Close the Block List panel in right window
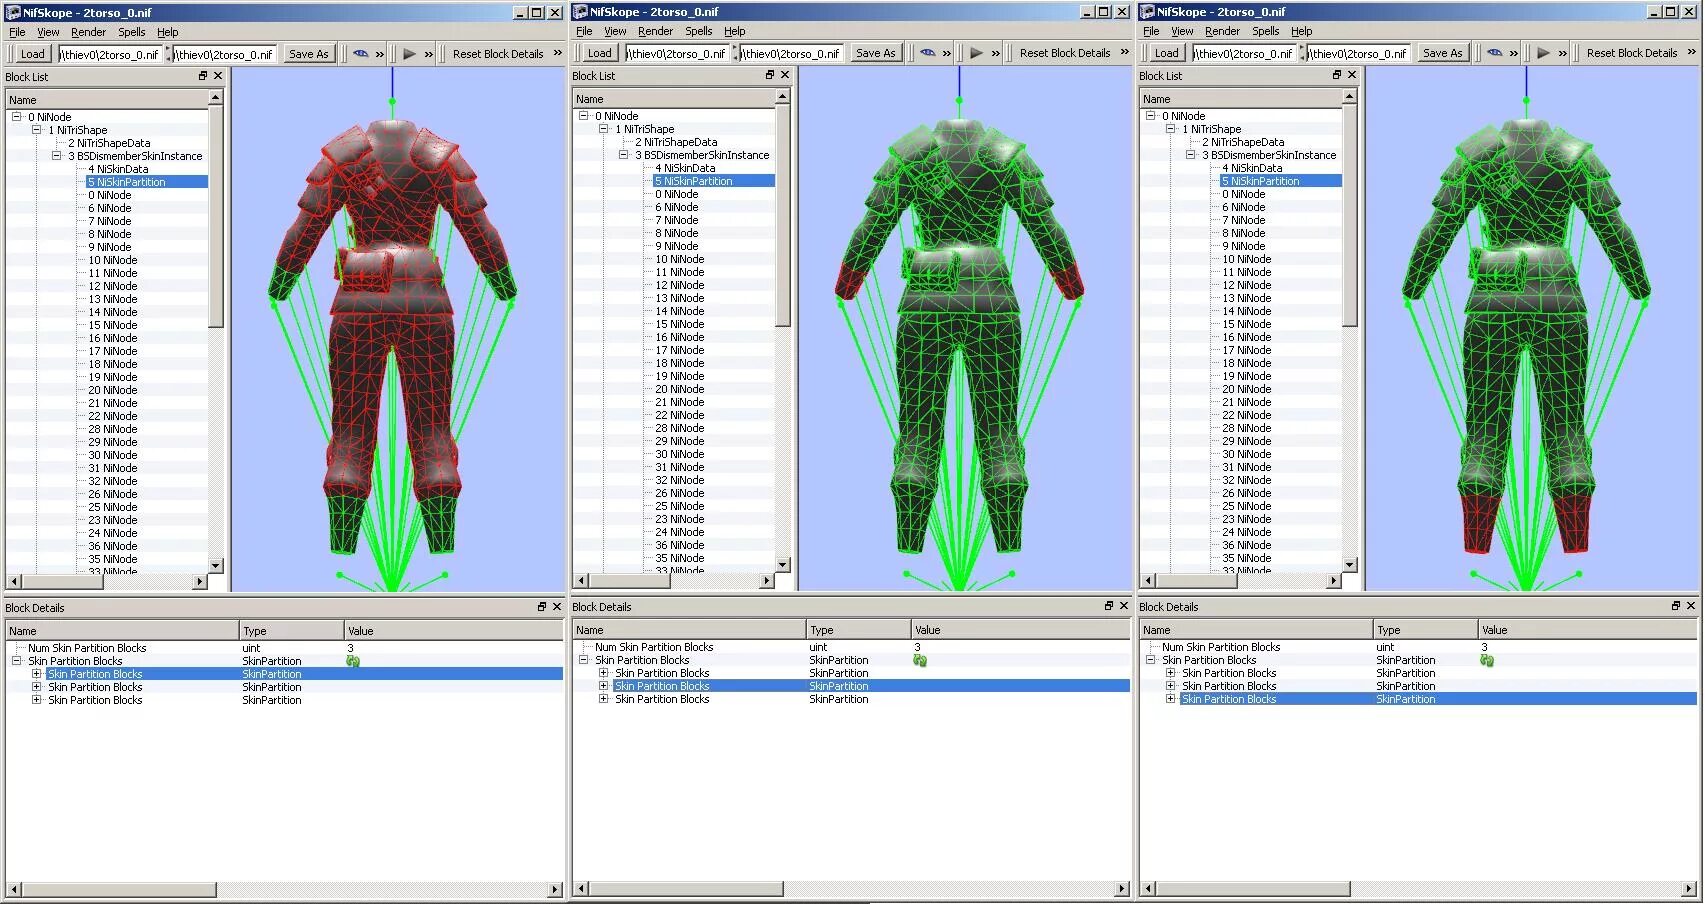This screenshot has height=904, width=1705. pos(1352,75)
